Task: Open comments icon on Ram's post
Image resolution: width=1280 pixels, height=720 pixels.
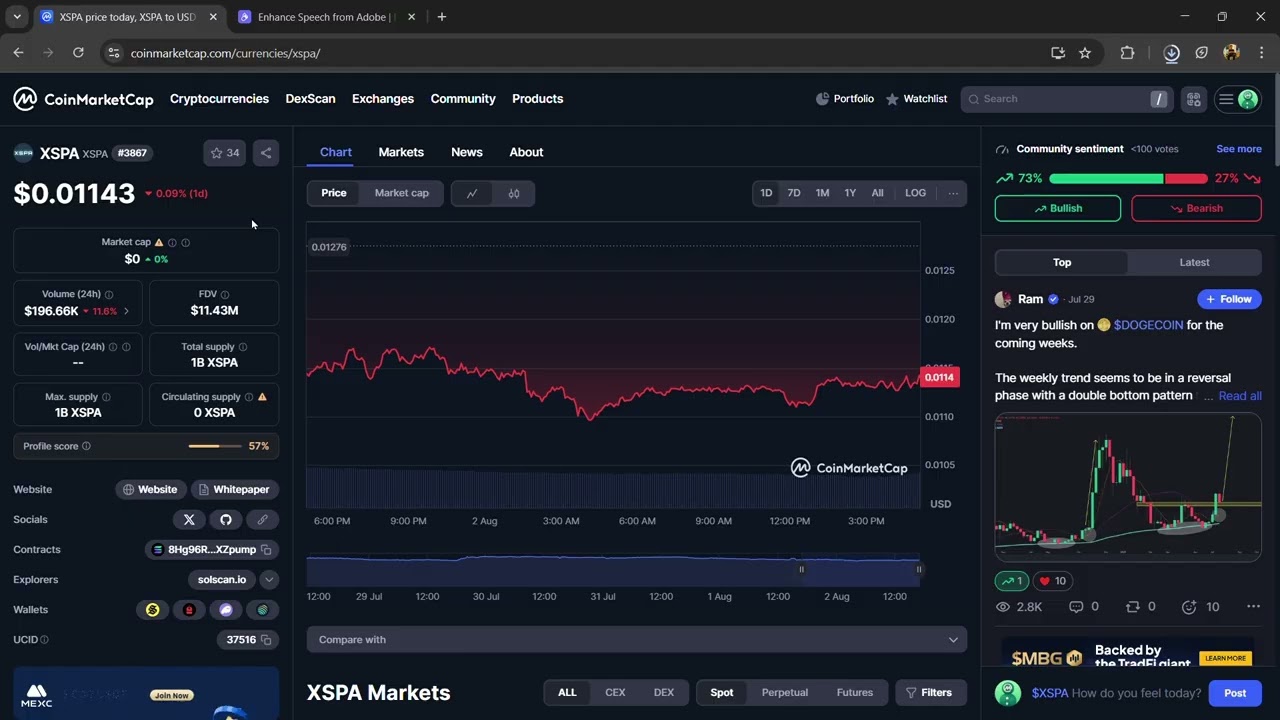Action: pos(1076,607)
